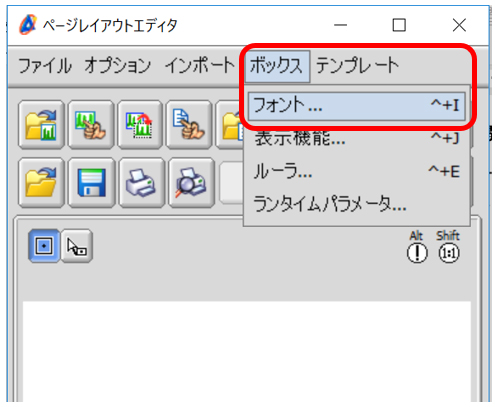Select ルーラ... menu entry

coord(356,171)
